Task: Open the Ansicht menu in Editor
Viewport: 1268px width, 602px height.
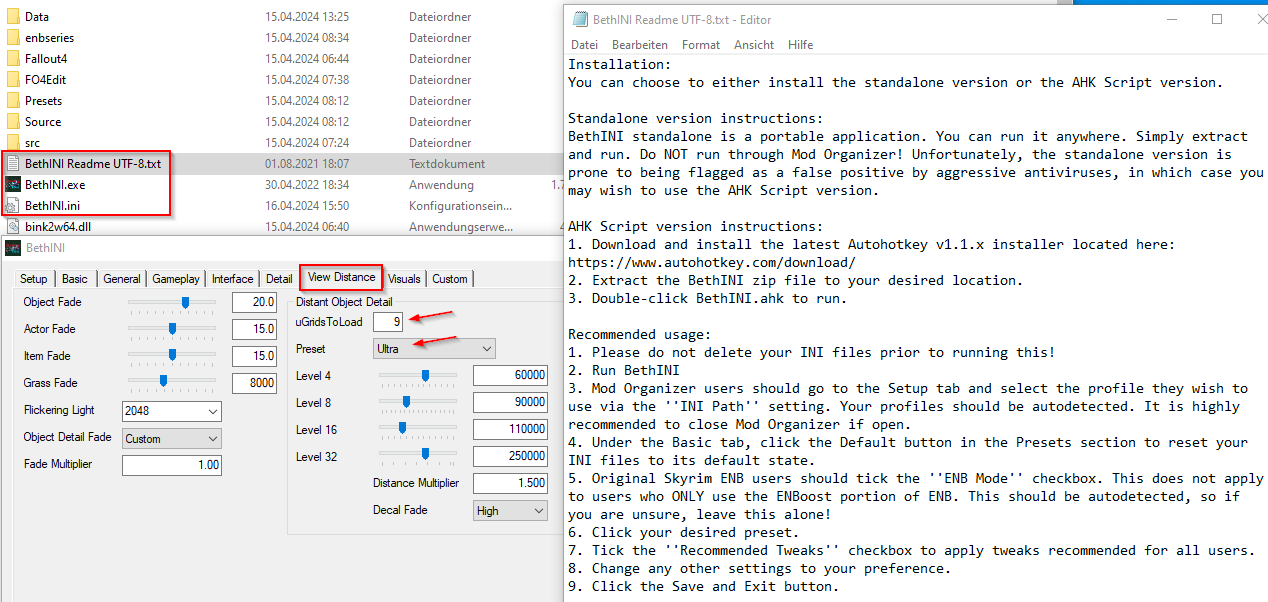Action: [x=754, y=45]
